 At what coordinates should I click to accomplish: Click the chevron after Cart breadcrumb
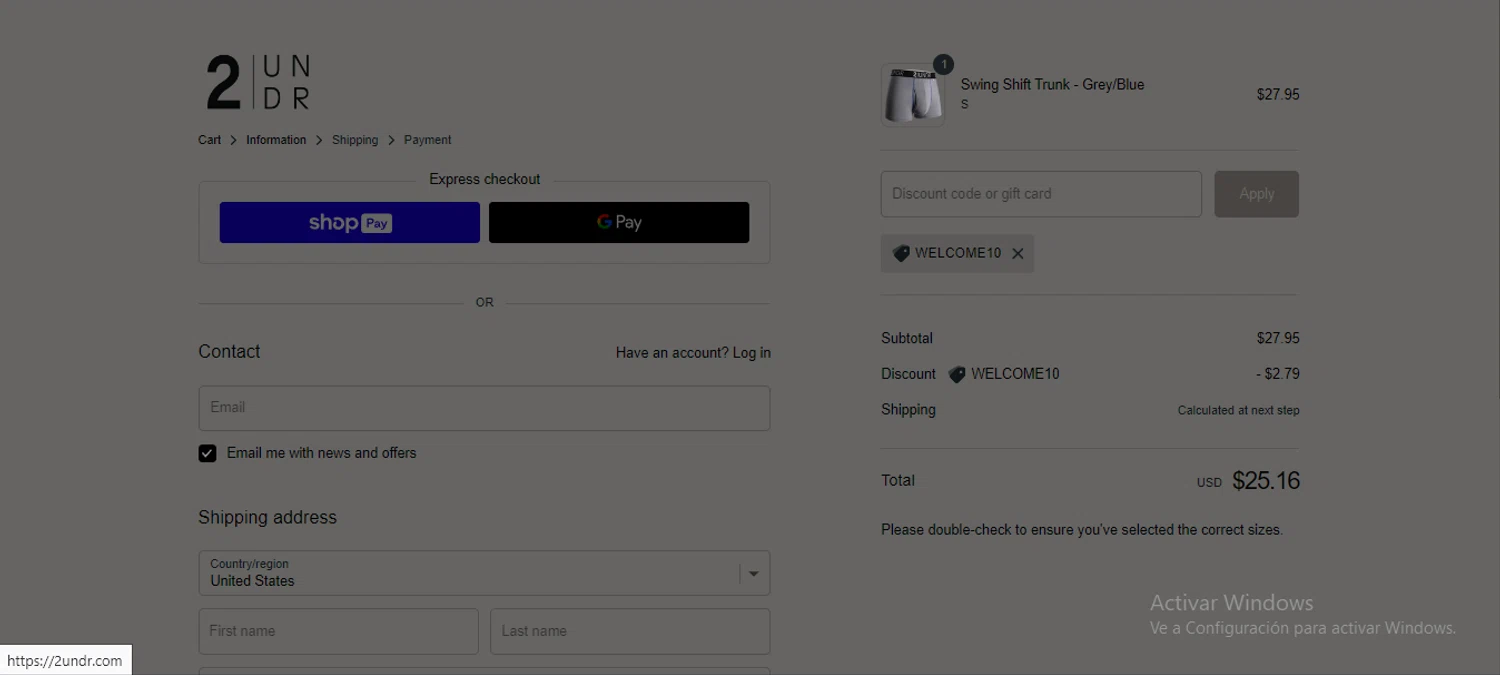coord(234,140)
